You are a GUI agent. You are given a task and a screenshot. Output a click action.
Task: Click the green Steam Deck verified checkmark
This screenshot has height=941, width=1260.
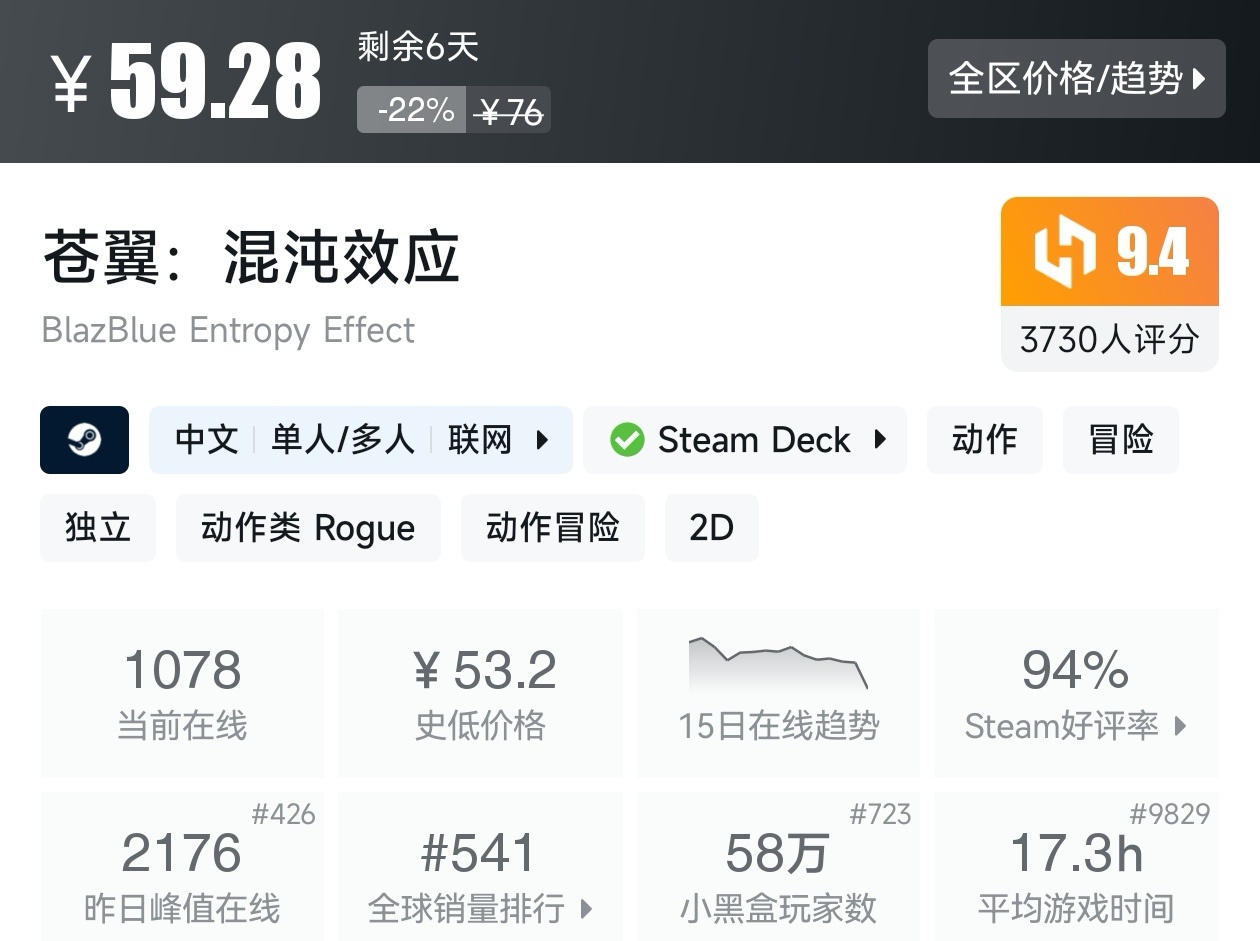(628, 439)
